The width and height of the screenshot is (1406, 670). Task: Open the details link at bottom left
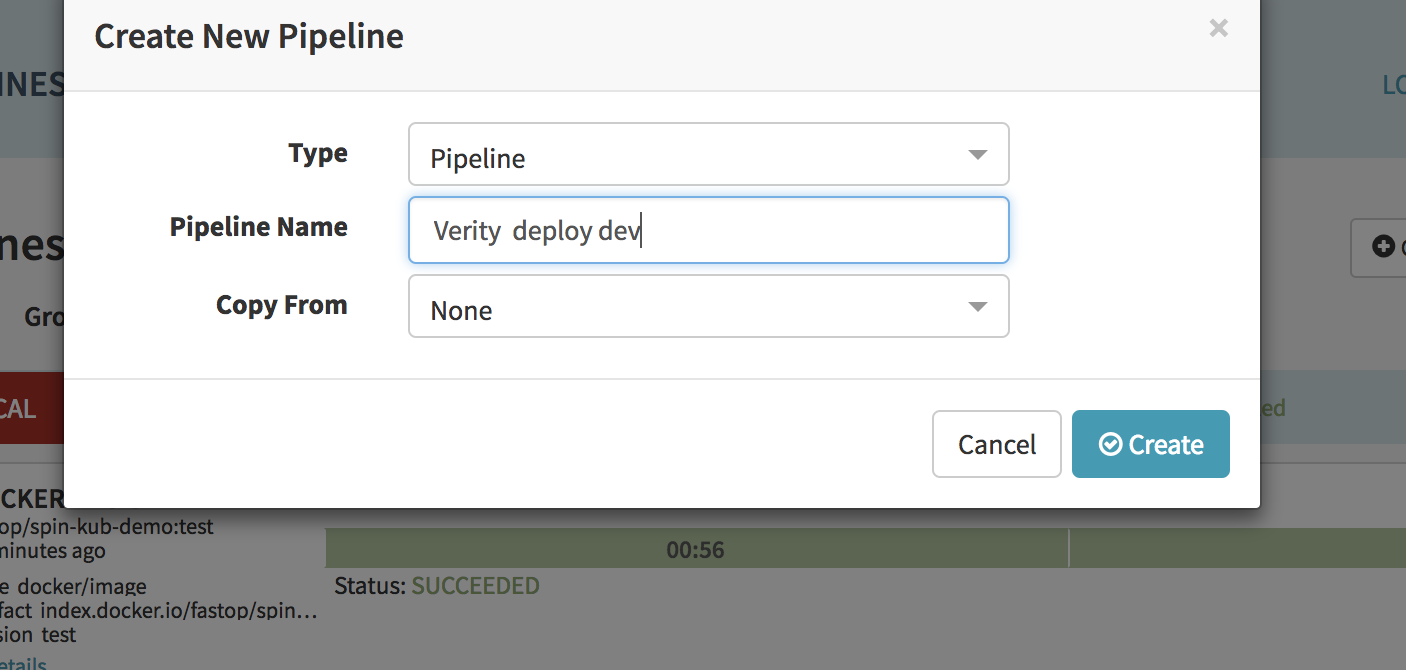23,663
